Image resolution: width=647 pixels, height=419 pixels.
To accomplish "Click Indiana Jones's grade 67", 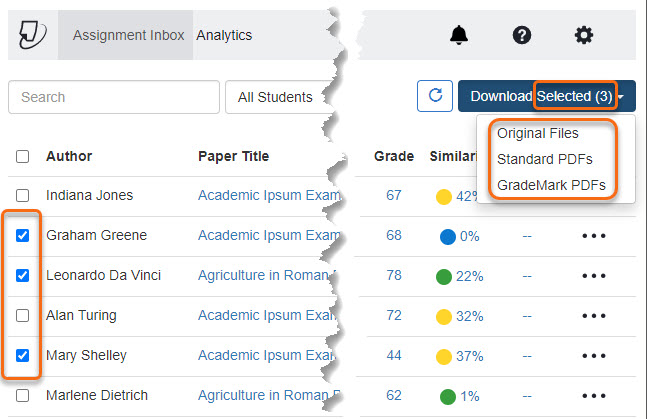I will (393, 195).
